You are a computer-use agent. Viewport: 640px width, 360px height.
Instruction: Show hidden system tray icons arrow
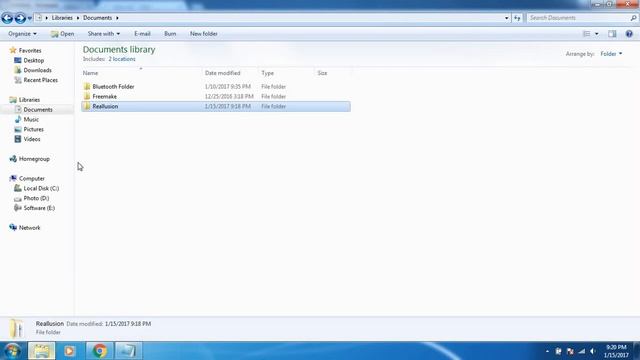(x=547, y=351)
